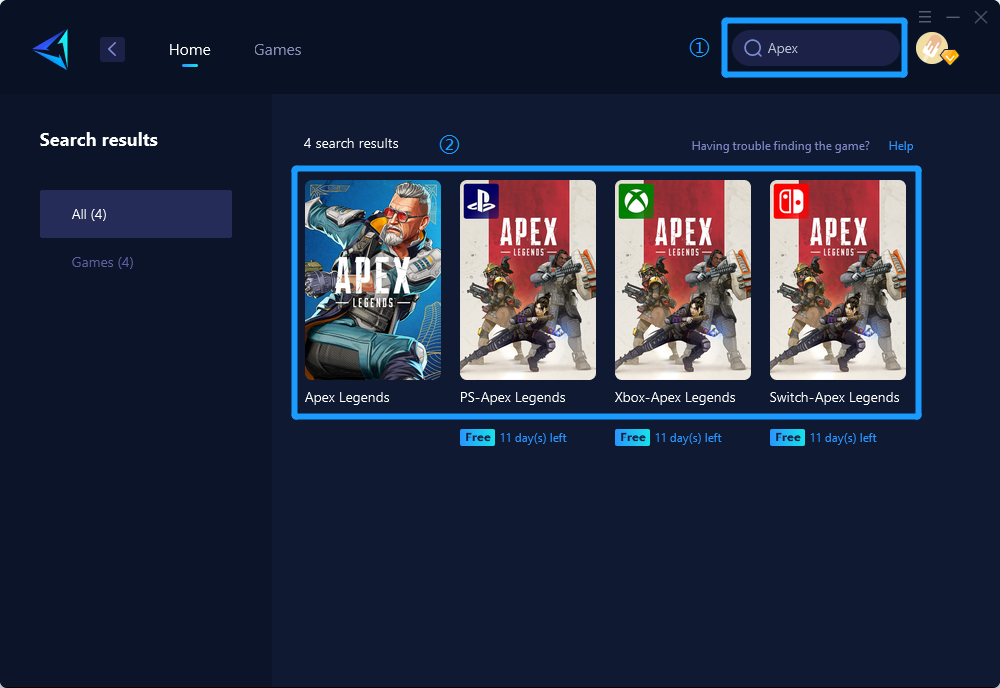Screen dimensions: 1000x688
Task: Go back using the left chevron button
Action: pyautogui.click(x=112, y=49)
